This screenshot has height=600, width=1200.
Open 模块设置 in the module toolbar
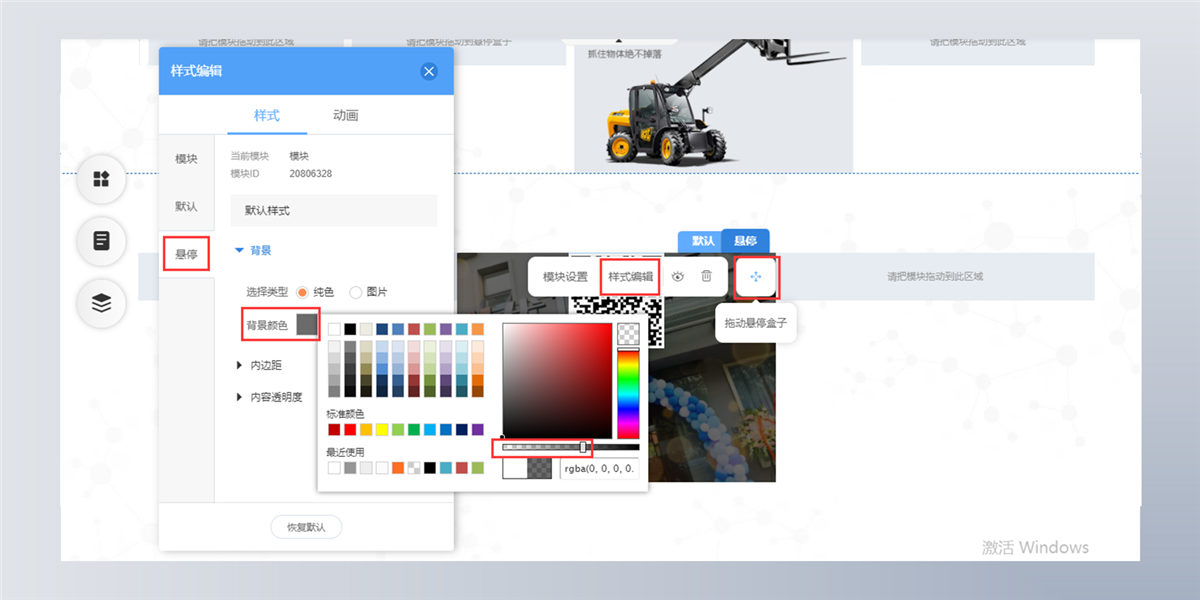[x=565, y=277]
